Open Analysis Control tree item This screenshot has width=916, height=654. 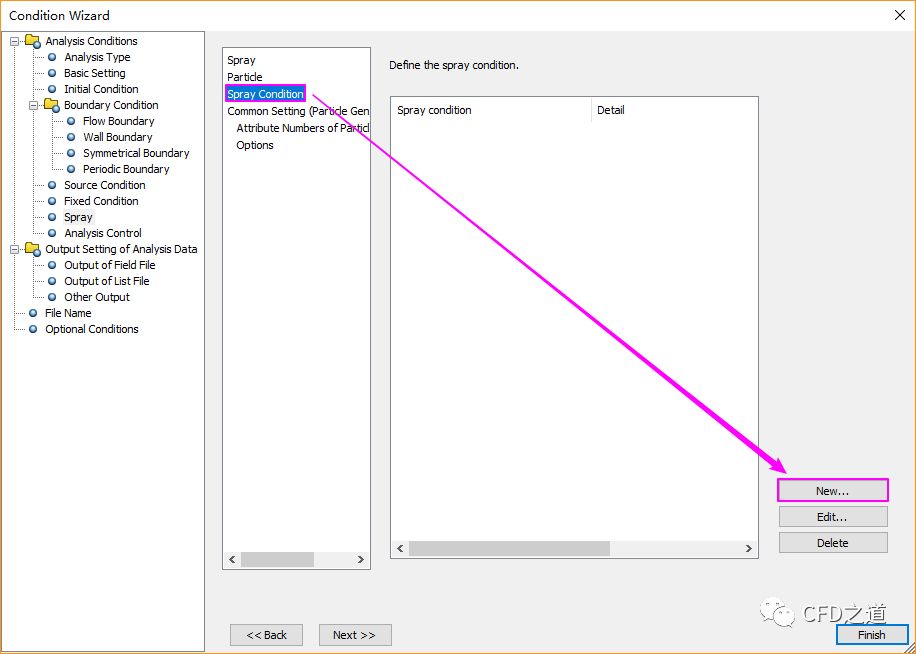click(x=103, y=233)
